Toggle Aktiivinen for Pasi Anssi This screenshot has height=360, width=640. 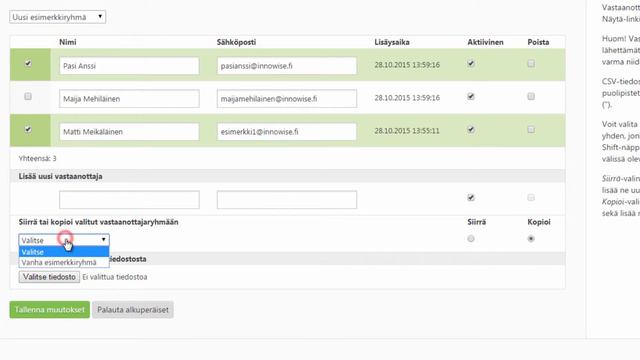click(471, 64)
